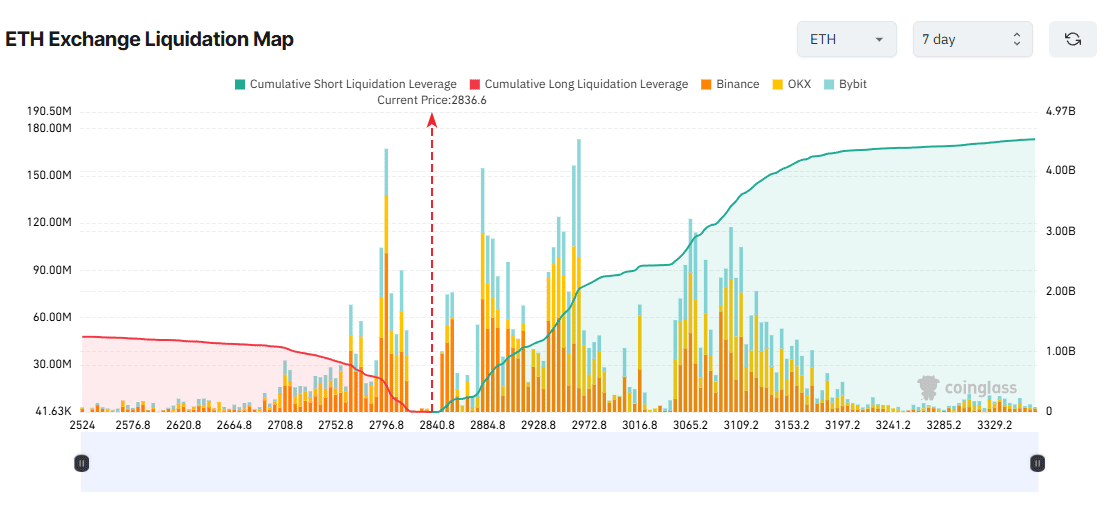Click the 3065.2 x-axis label

691,425
